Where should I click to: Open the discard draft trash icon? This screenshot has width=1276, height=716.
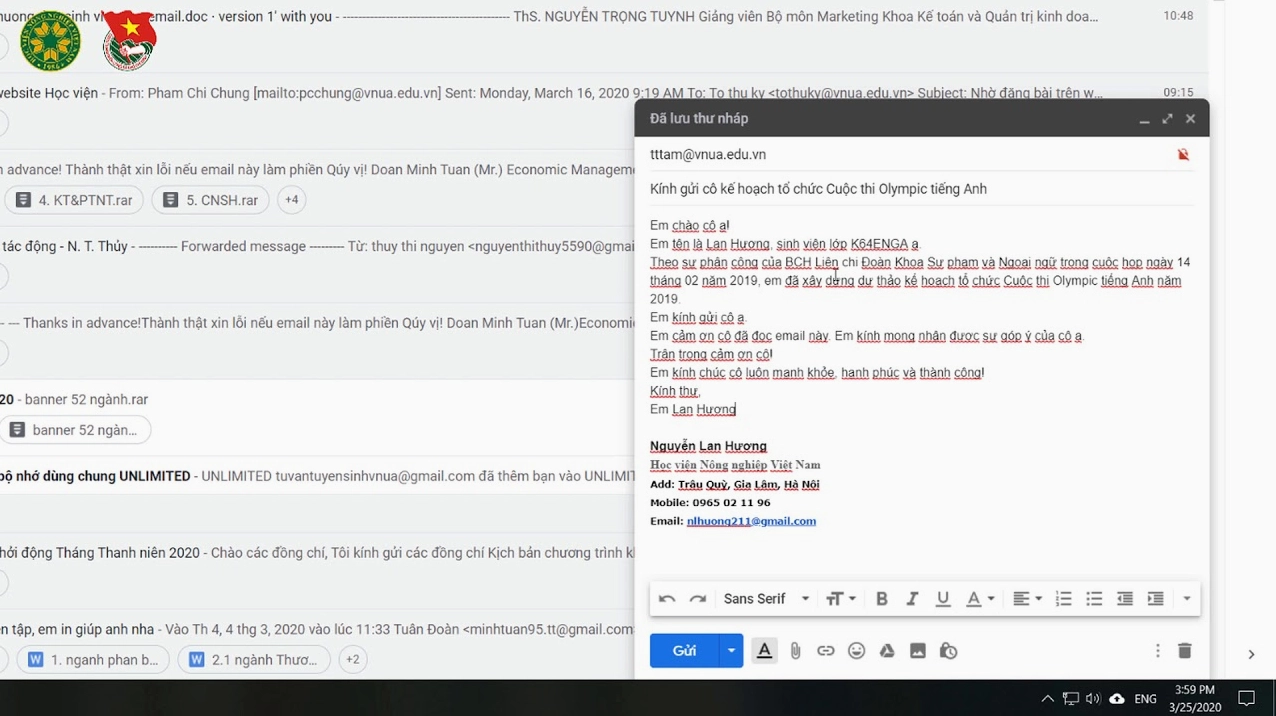[1185, 651]
